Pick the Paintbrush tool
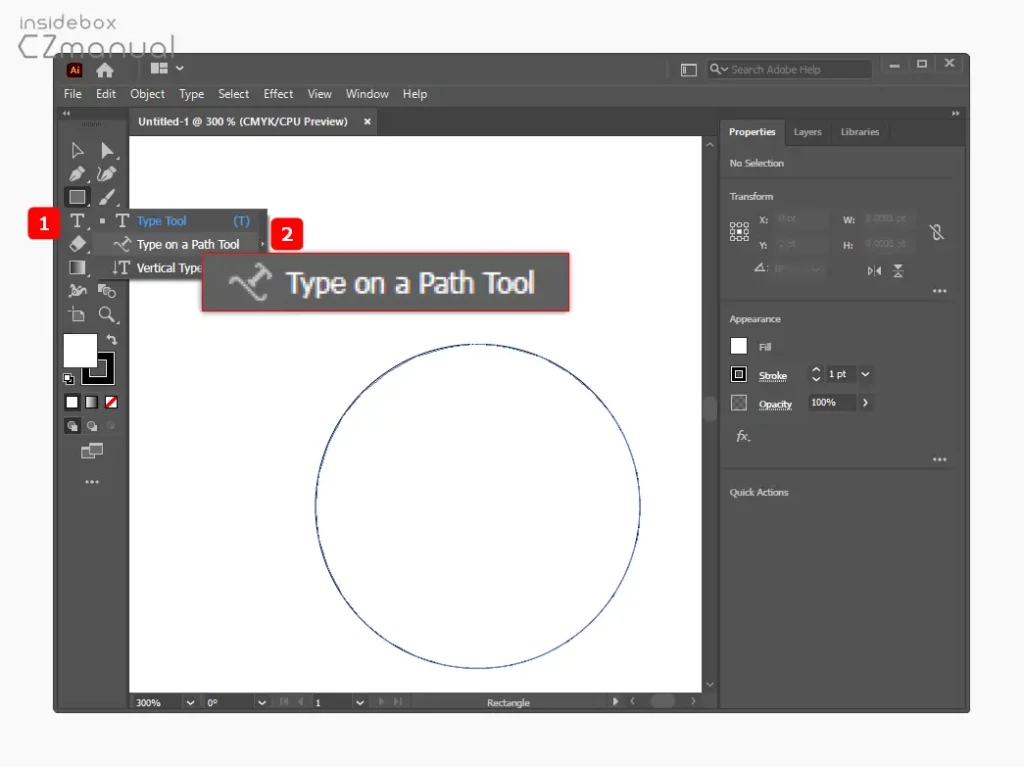 point(107,197)
